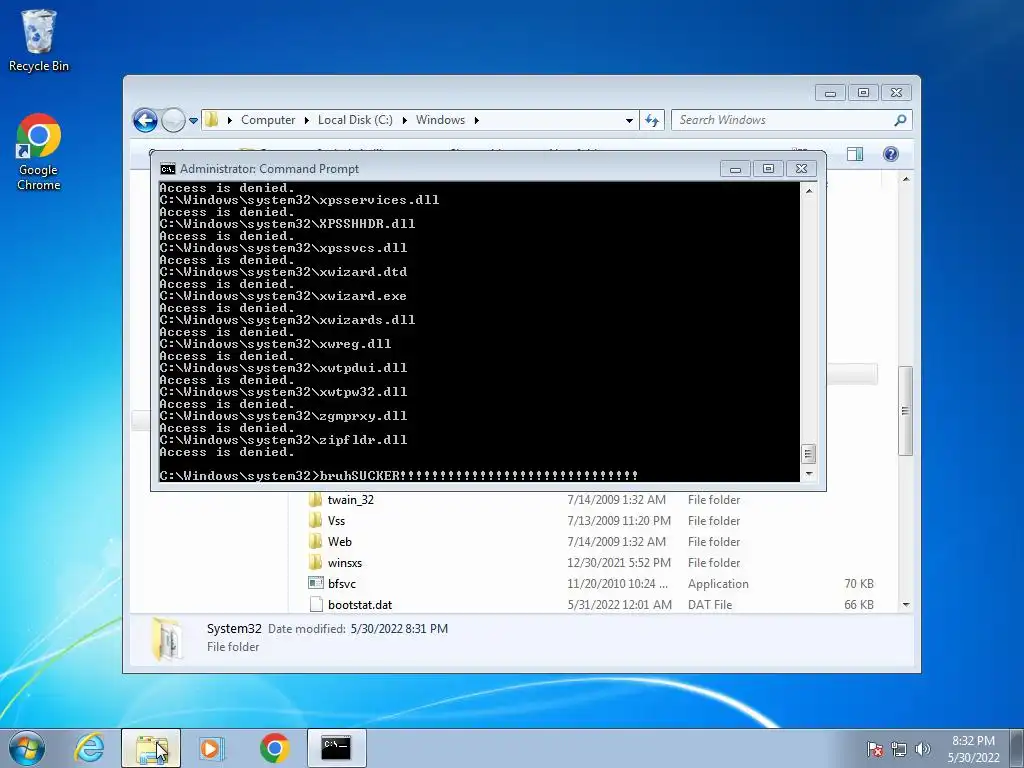Screen dimensions: 1024x768
Task: Click the folder icon in address bar
Action: click(x=212, y=120)
